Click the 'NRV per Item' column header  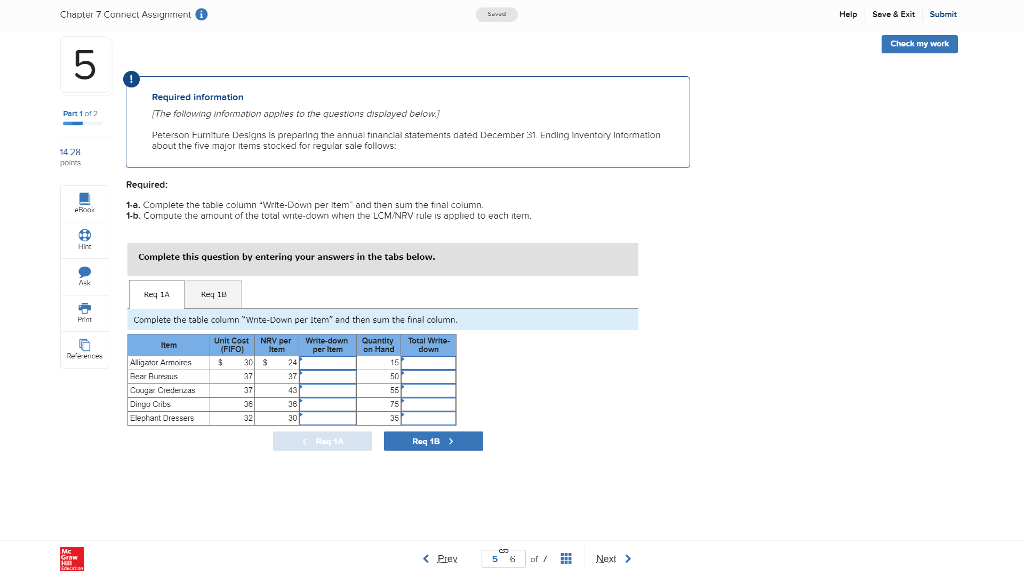tap(276, 345)
